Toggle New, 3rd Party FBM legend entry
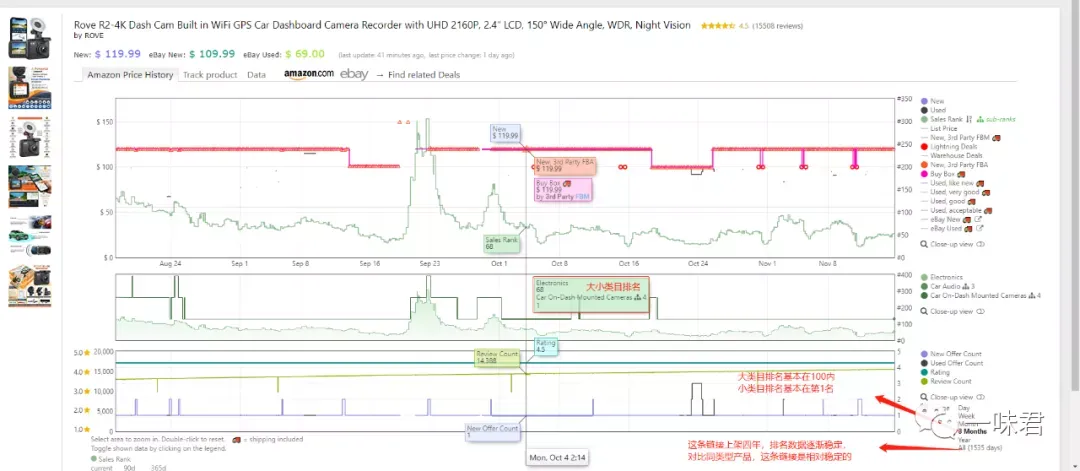 pos(959,138)
